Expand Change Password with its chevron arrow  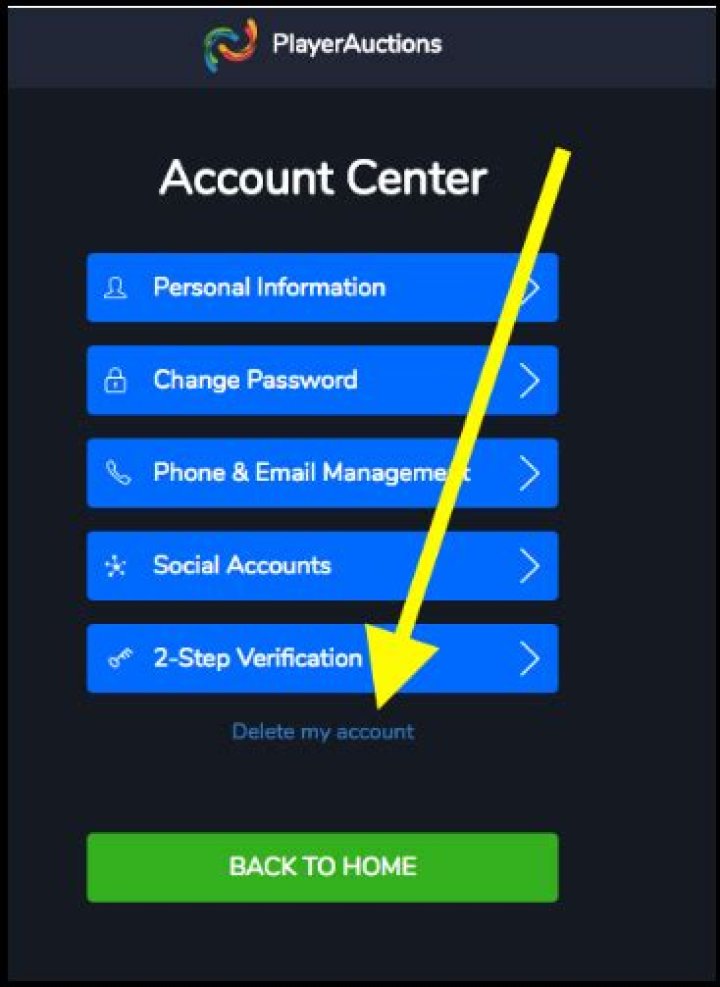point(529,381)
